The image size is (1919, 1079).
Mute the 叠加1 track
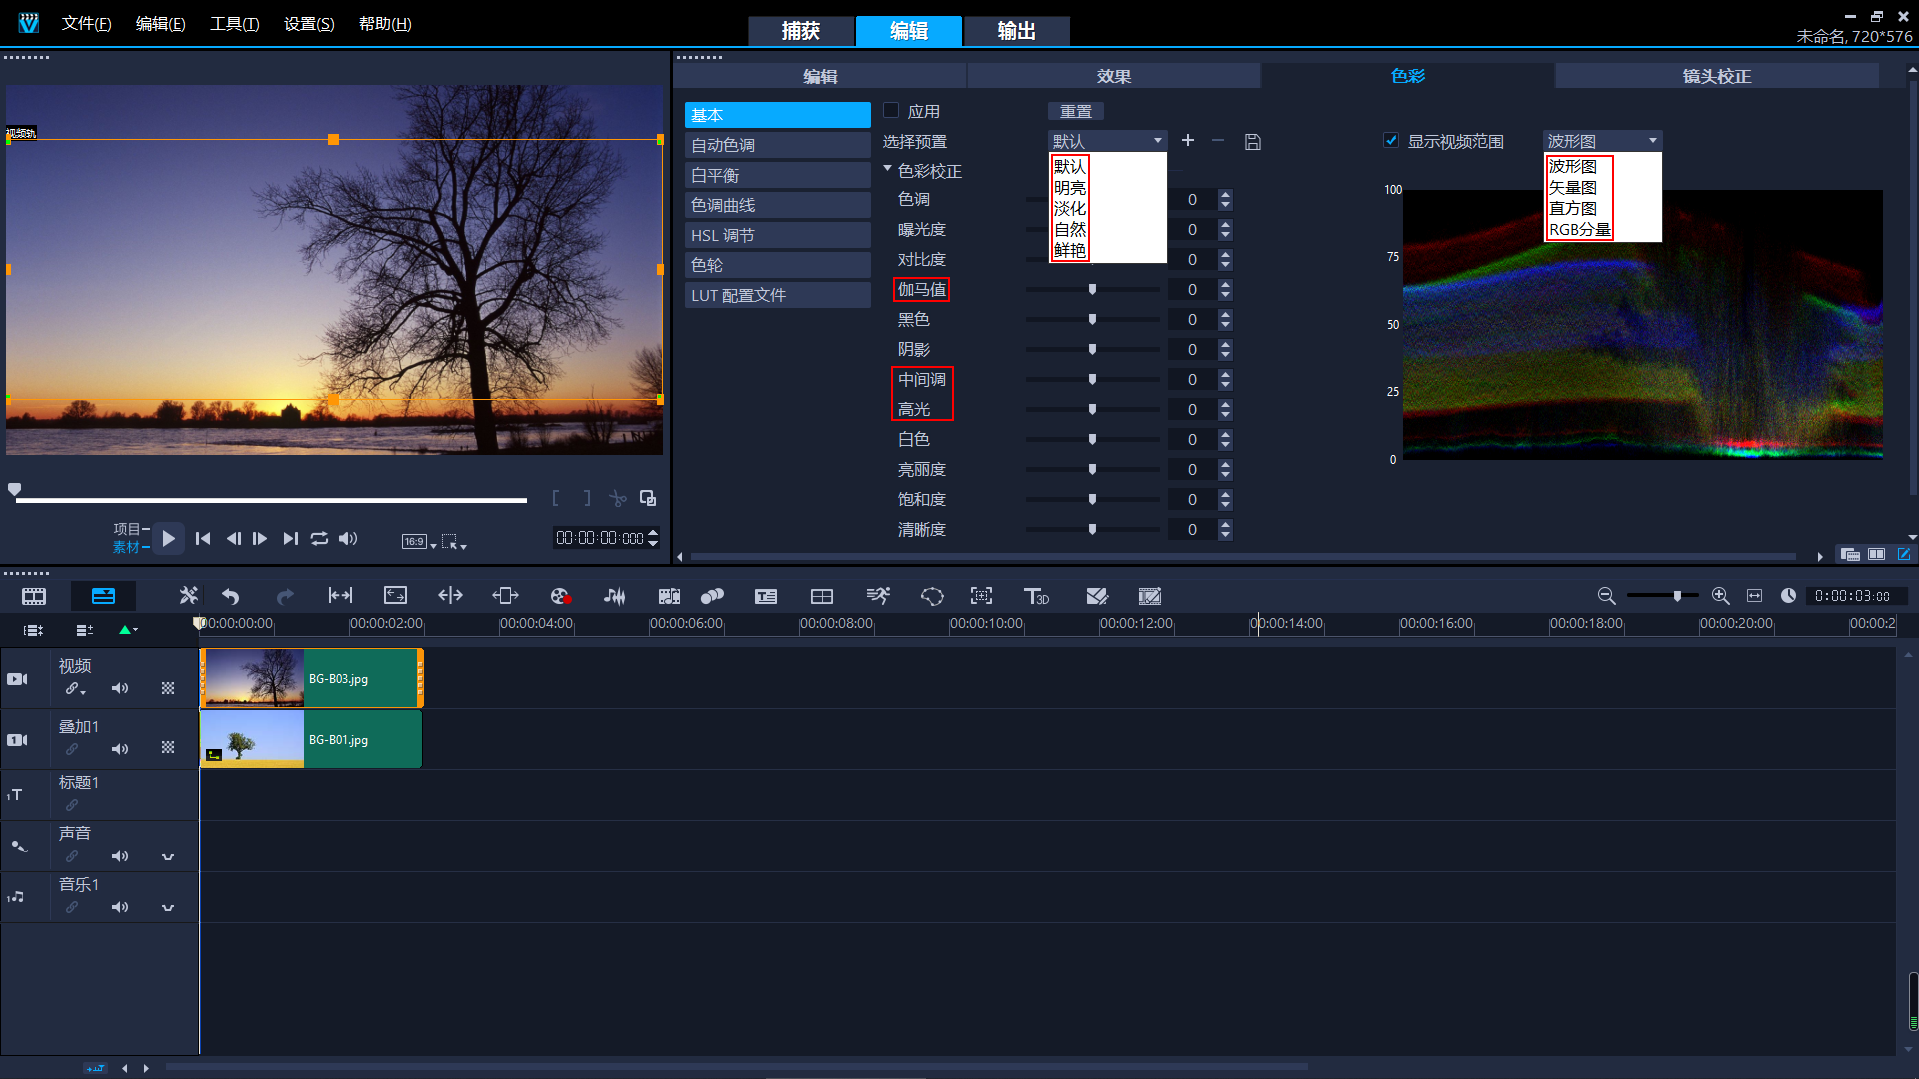tap(120, 749)
